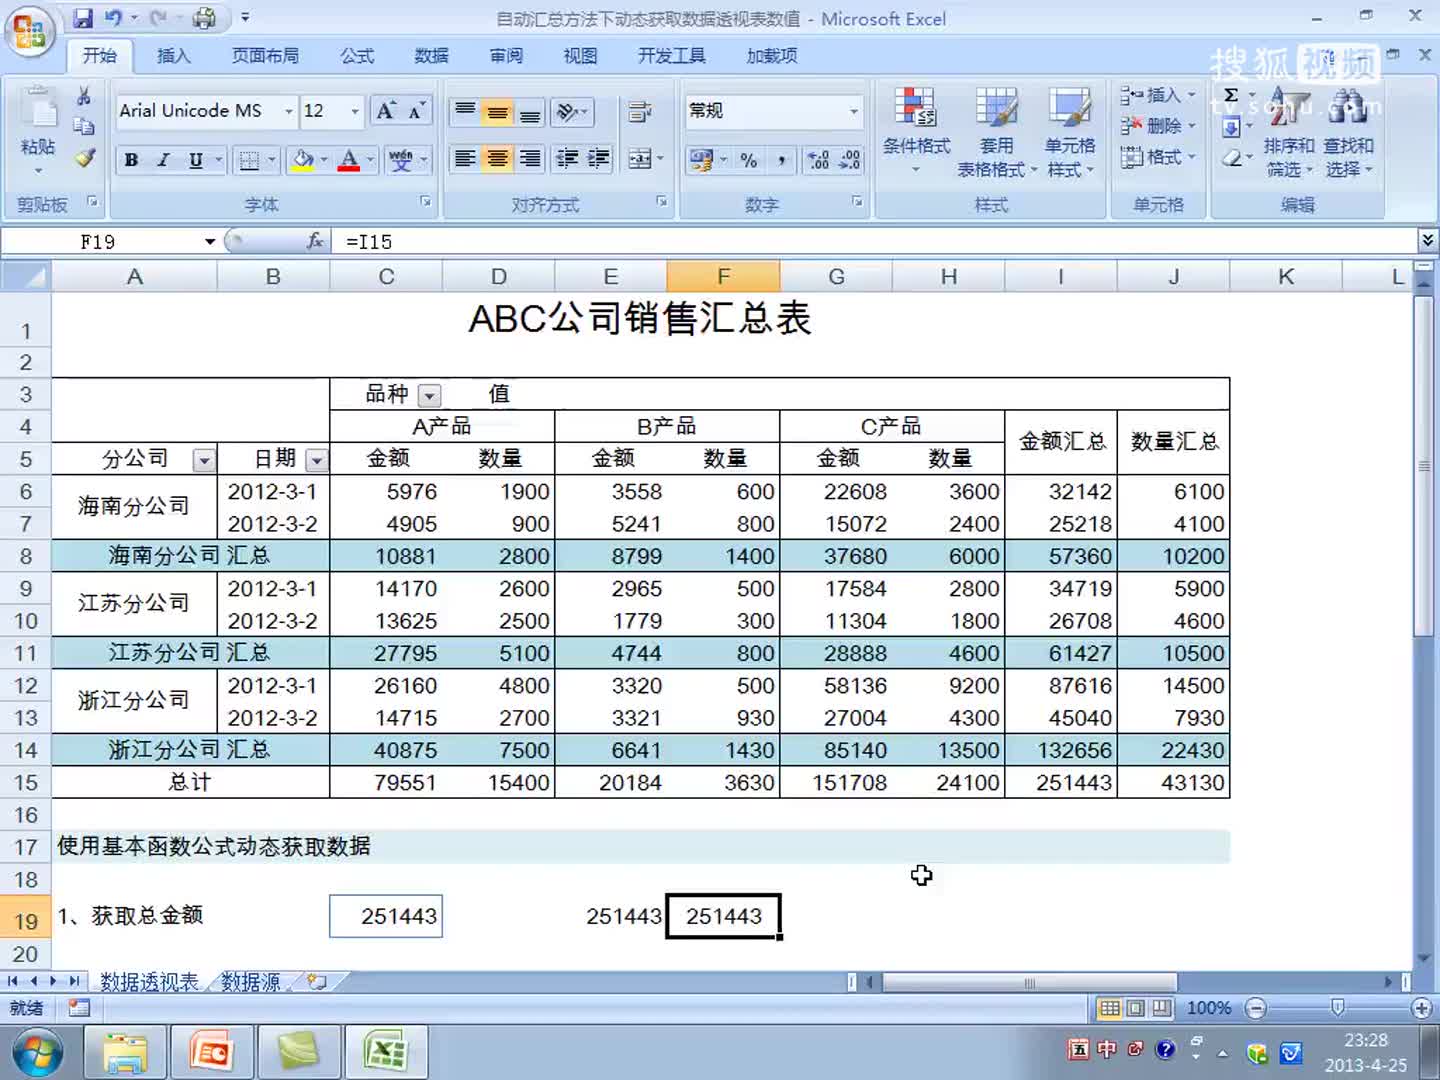Viewport: 1440px width, 1080px height.
Task: Open the 日期 filter dropdown
Action: tap(316, 460)
